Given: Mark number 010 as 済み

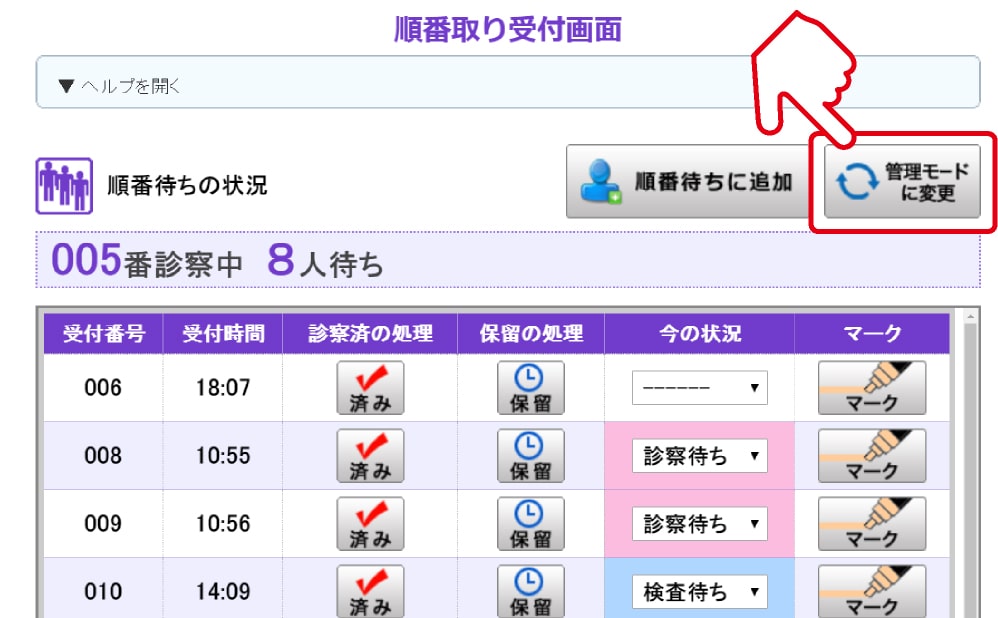Looking at the screenshot, I should 370,591.
